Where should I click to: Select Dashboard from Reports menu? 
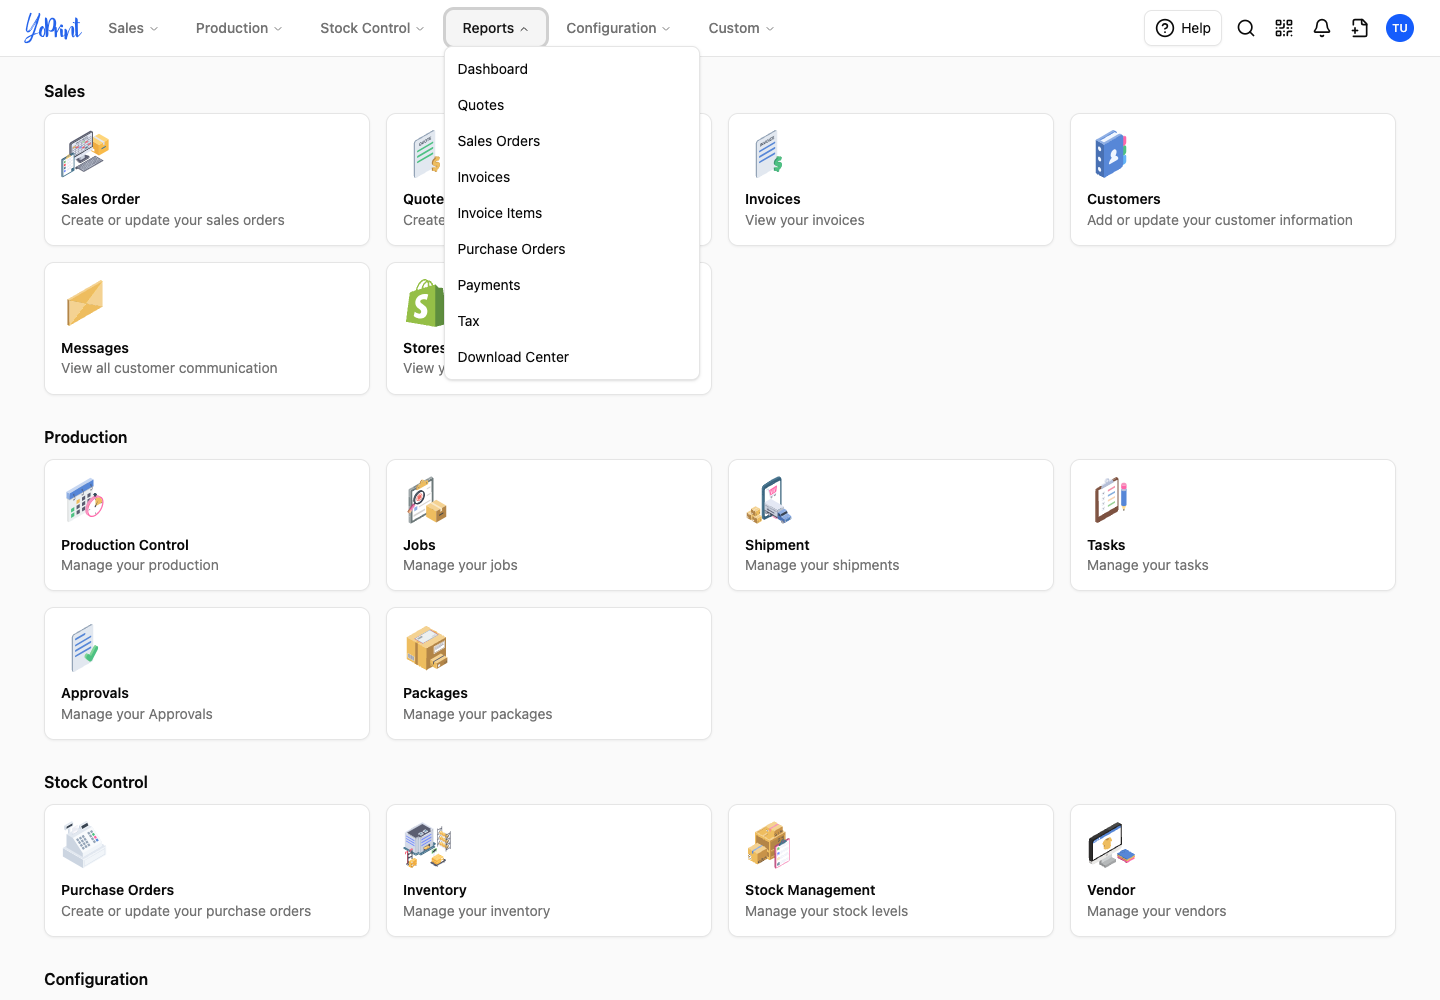pos(572,69)
